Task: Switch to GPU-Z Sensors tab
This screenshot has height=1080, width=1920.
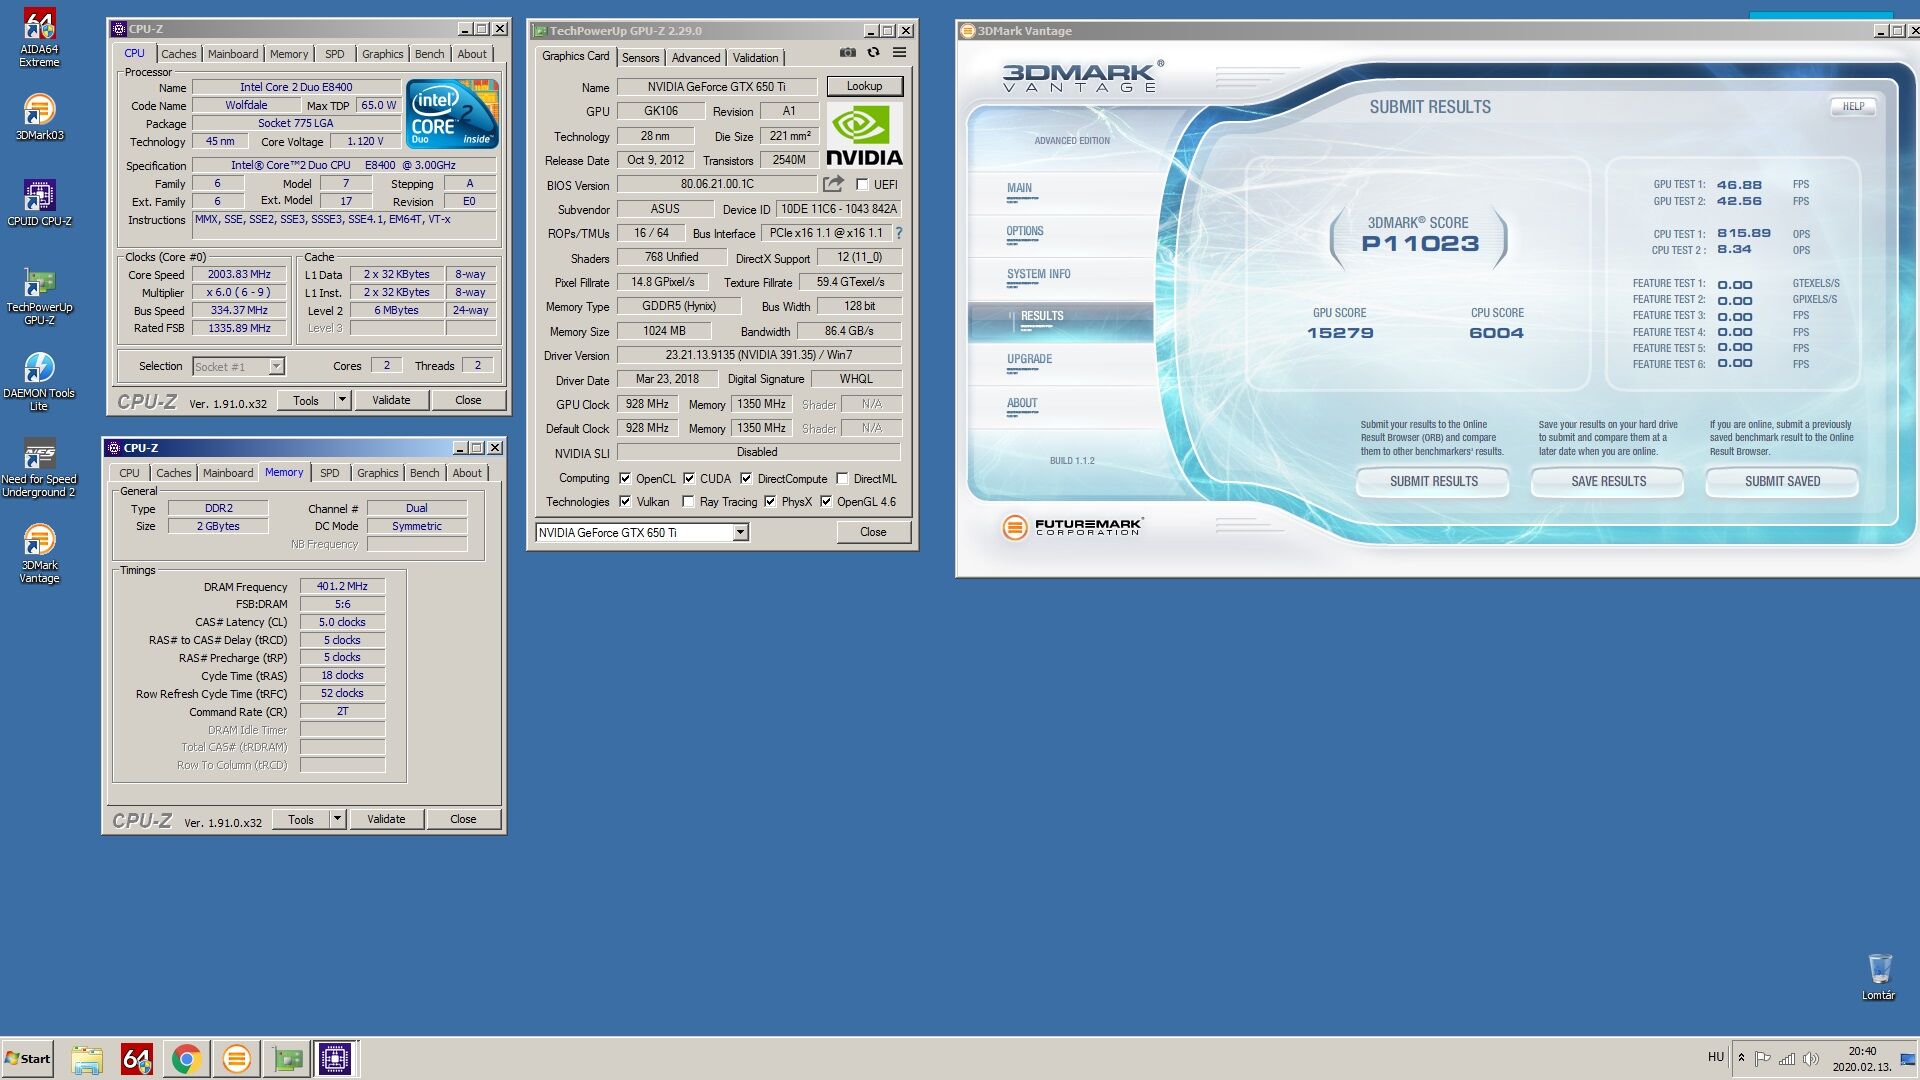Action: pos(640,58)
